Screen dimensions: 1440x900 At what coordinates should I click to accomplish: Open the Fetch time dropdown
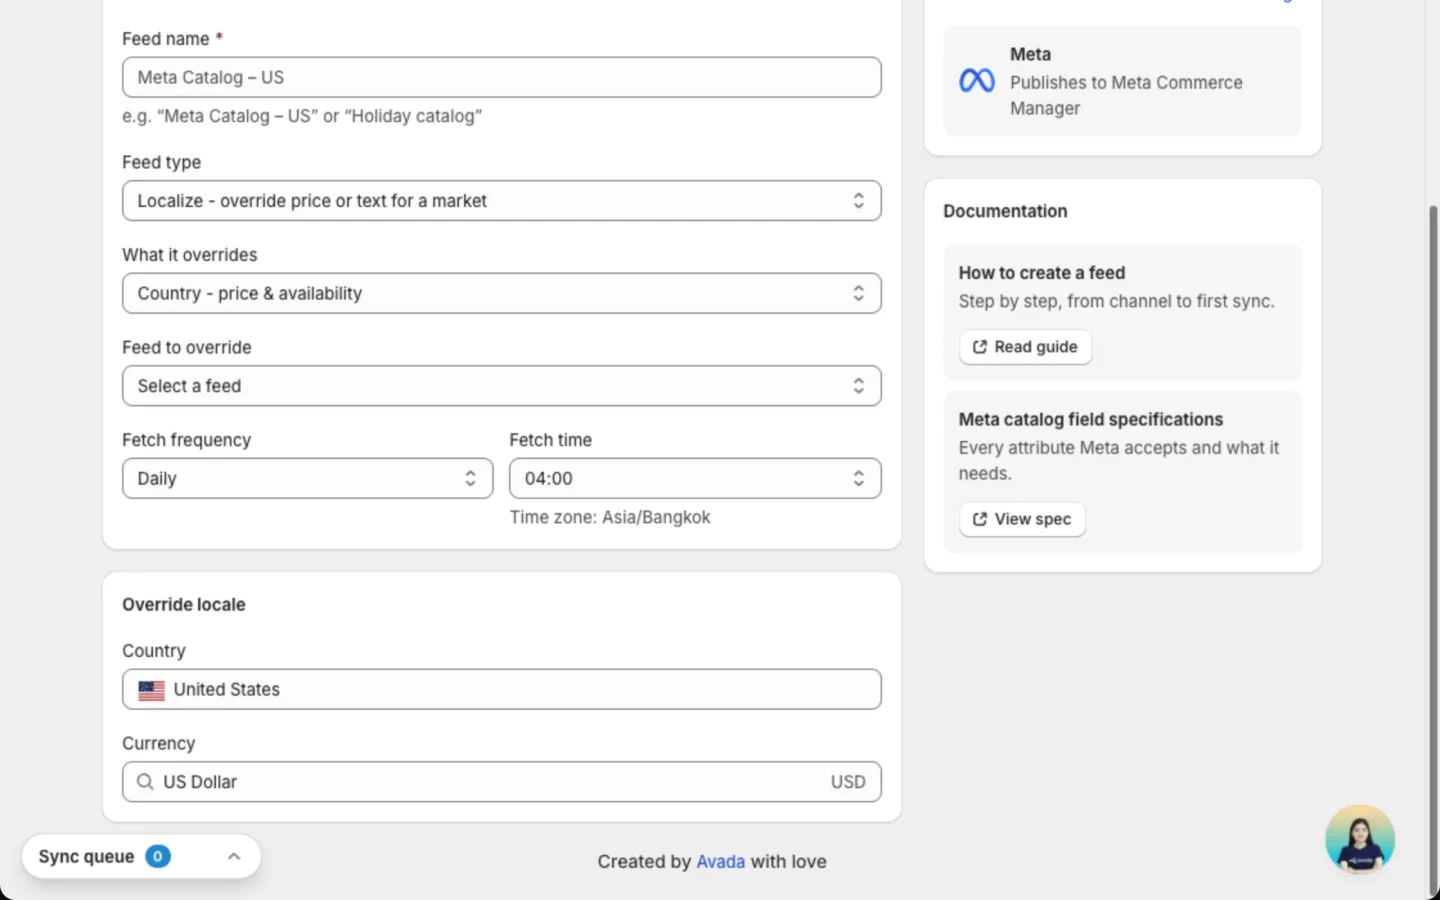(x=695, y=479)
